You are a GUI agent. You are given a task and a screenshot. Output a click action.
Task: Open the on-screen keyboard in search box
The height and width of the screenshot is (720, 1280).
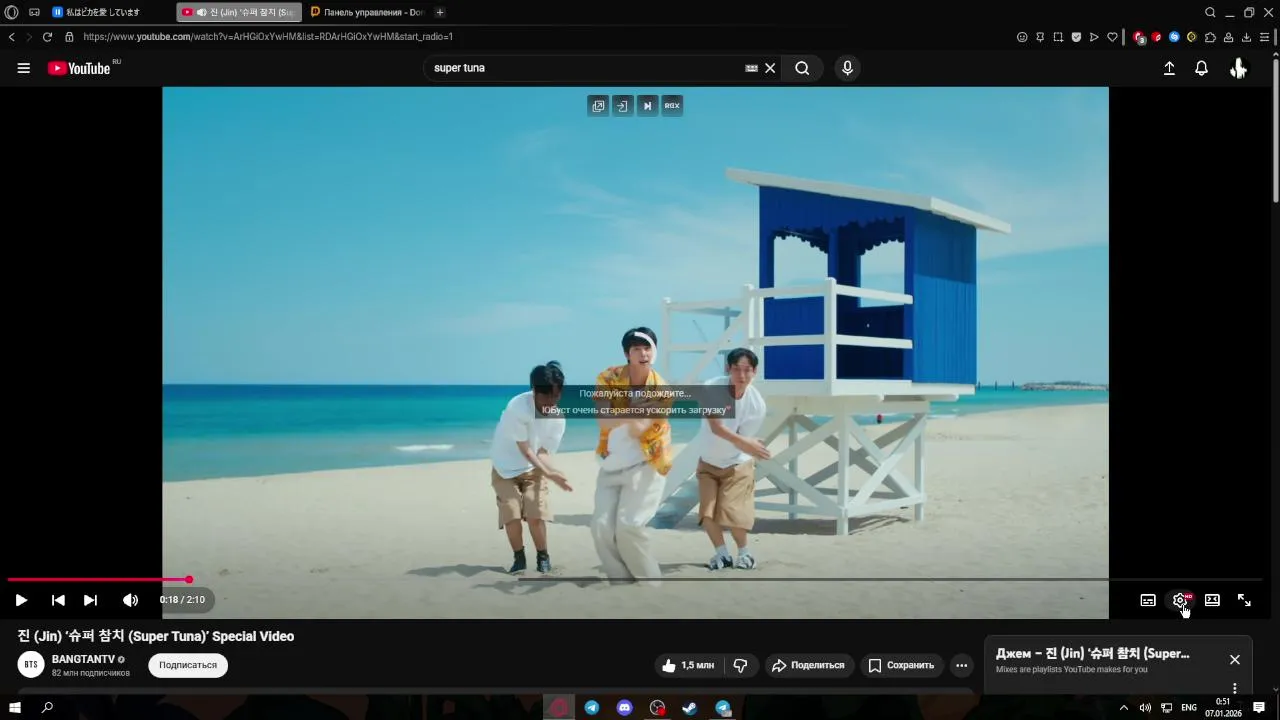[x=751, y=68]
